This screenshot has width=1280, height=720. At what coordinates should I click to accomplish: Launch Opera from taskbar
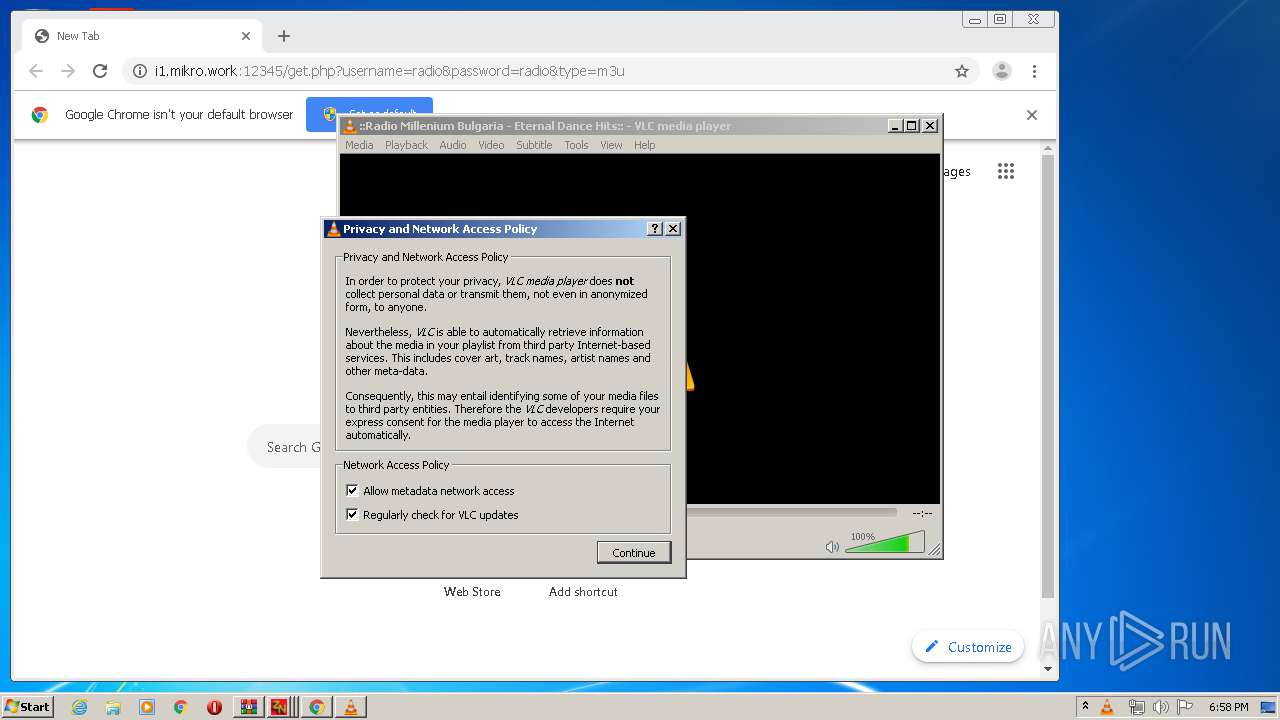coord(214,707)
